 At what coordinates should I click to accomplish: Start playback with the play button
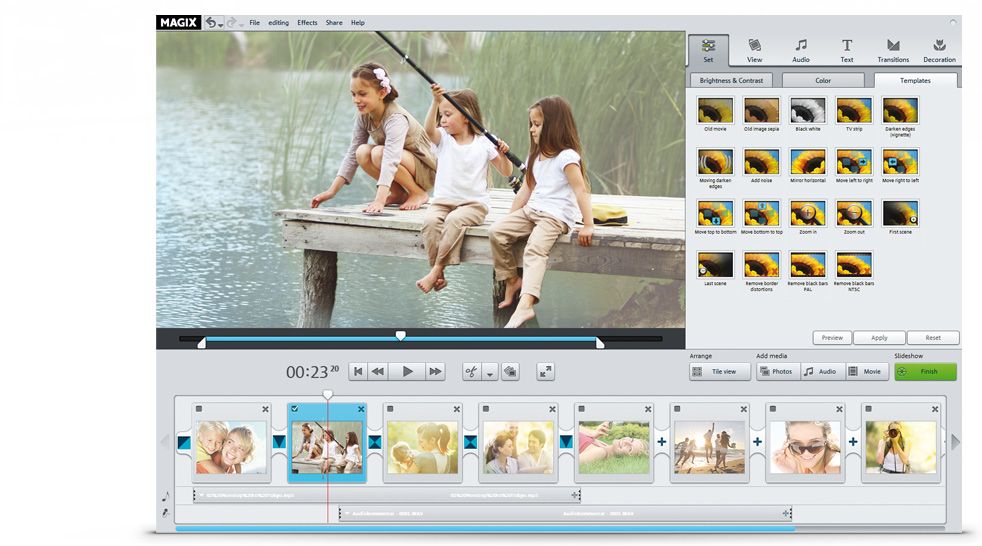[x=407, y=371]
